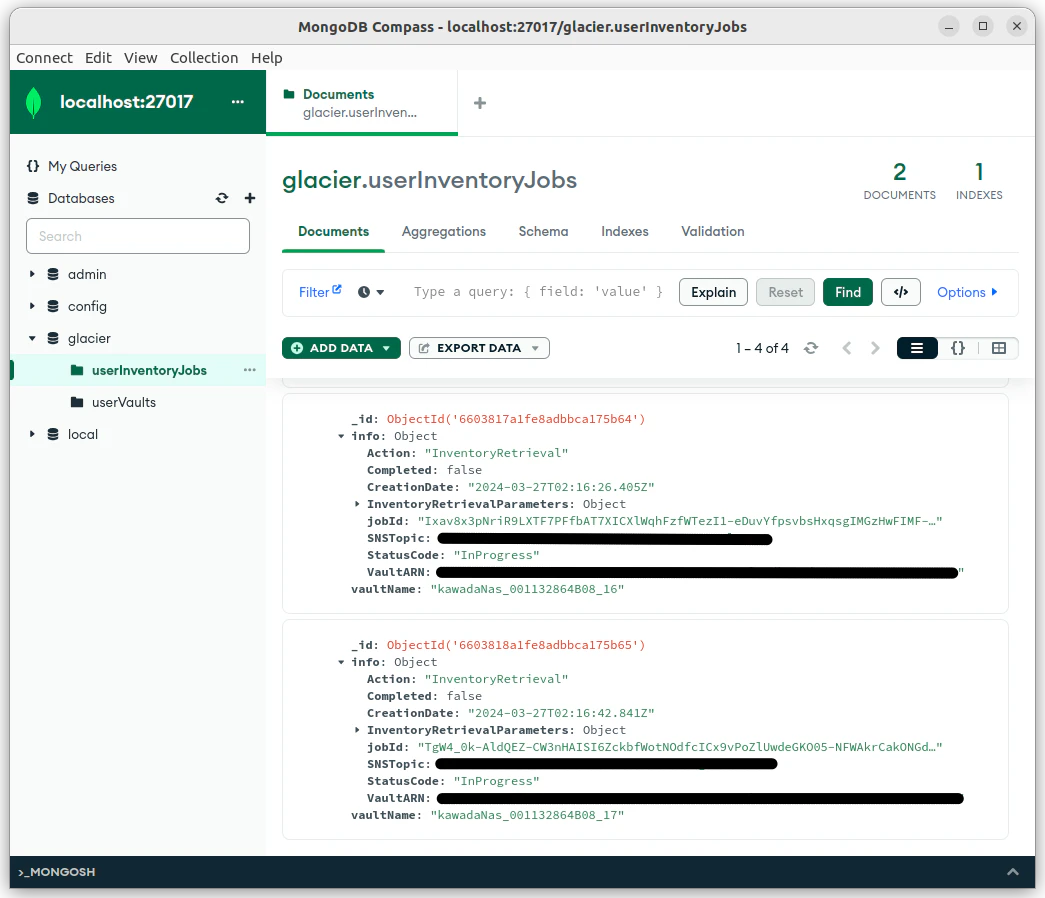The image size is (1045, 898).
Task: Expand the MongoSH shell panel
Action: point(1012,872)
